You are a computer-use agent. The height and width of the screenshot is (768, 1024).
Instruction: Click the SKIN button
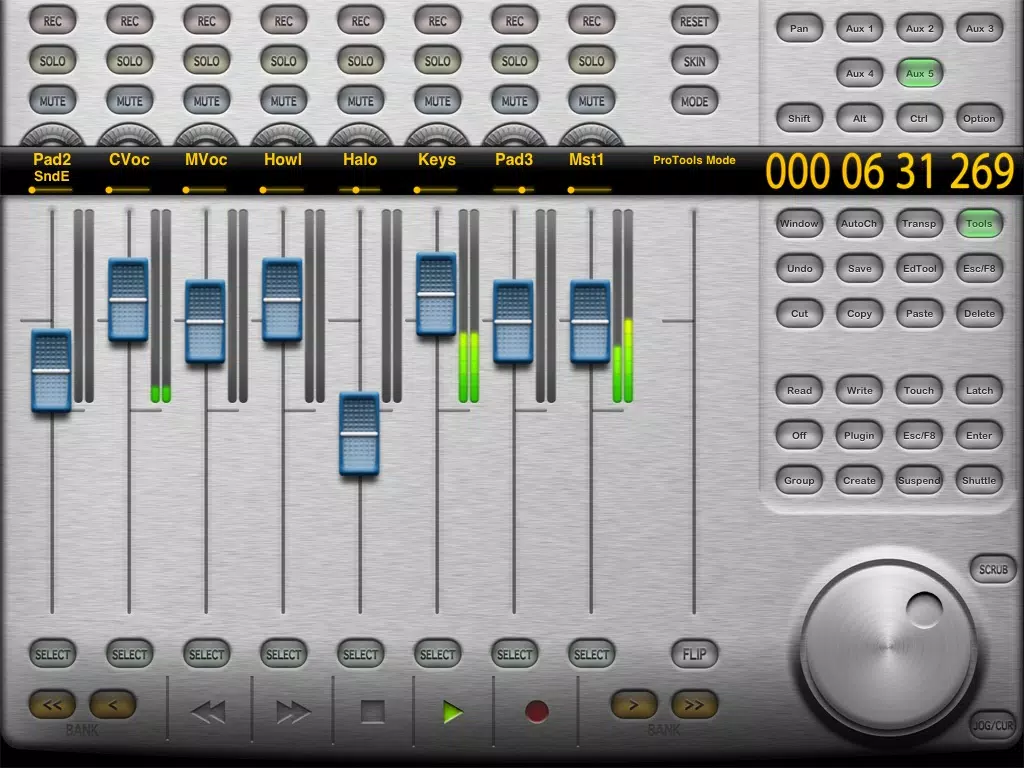click(x=694, y=61)
